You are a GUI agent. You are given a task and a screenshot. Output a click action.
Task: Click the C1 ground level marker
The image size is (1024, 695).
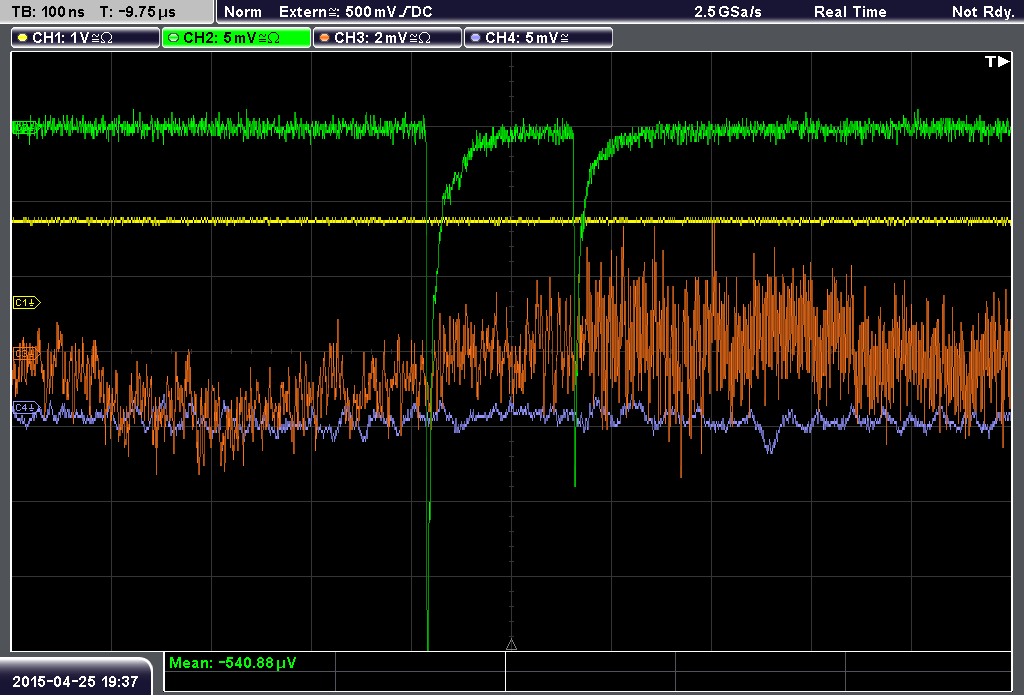[x=27, y=302]
